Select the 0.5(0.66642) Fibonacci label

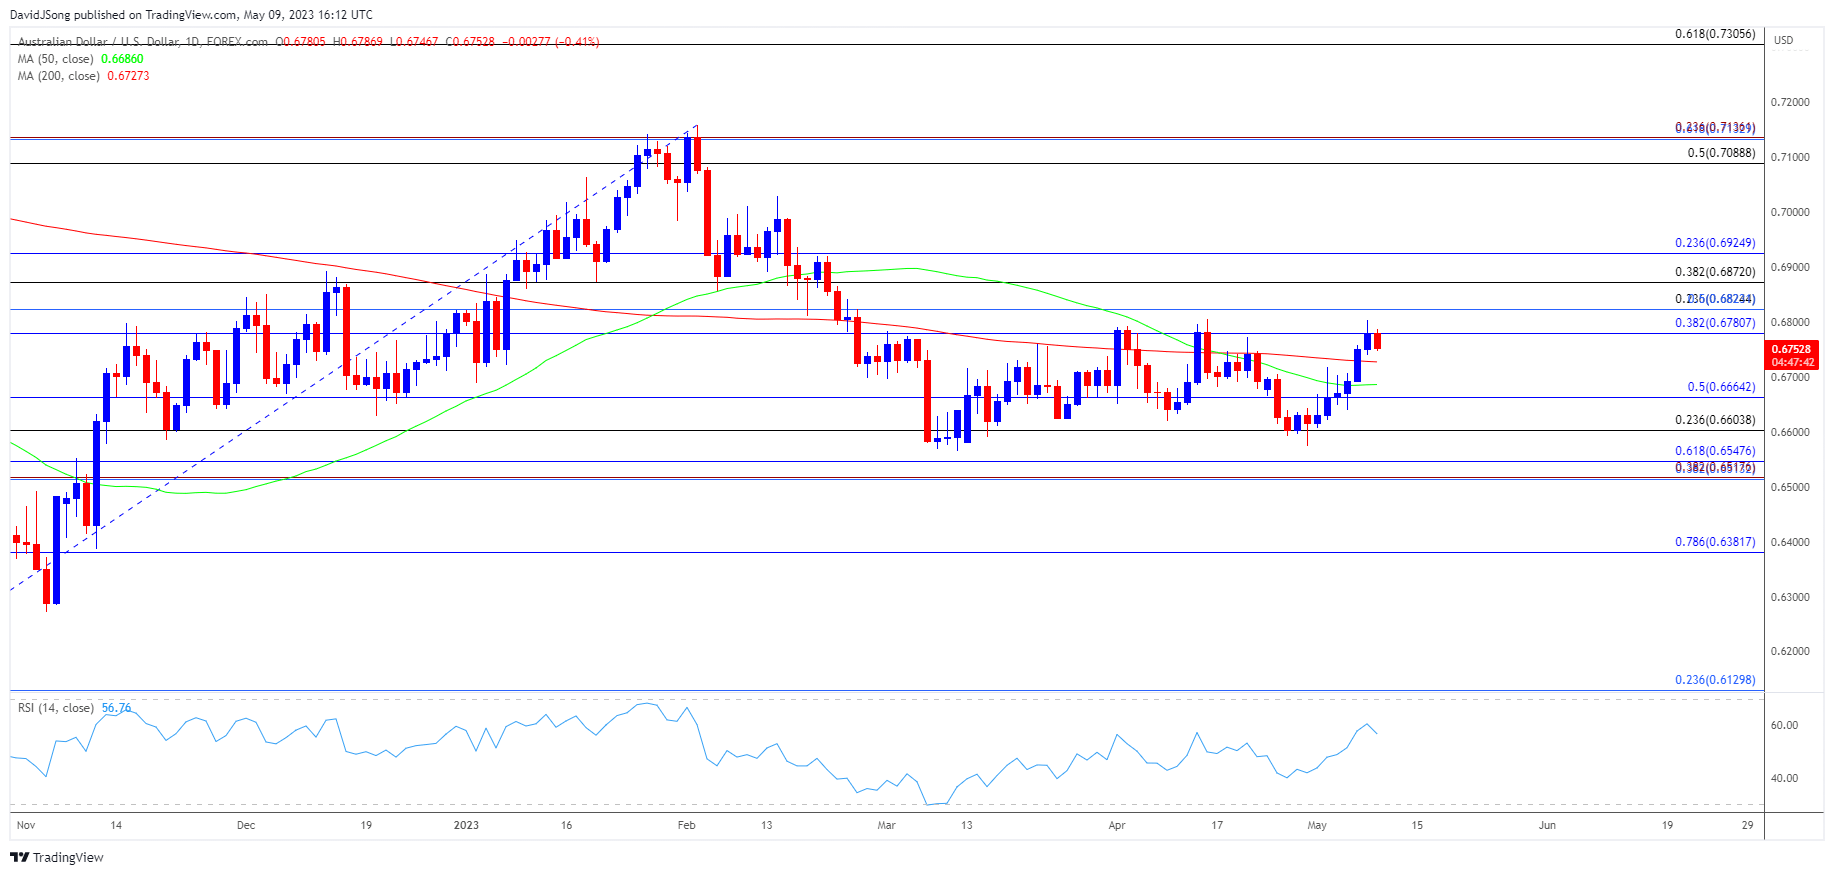coord(1721,387)
